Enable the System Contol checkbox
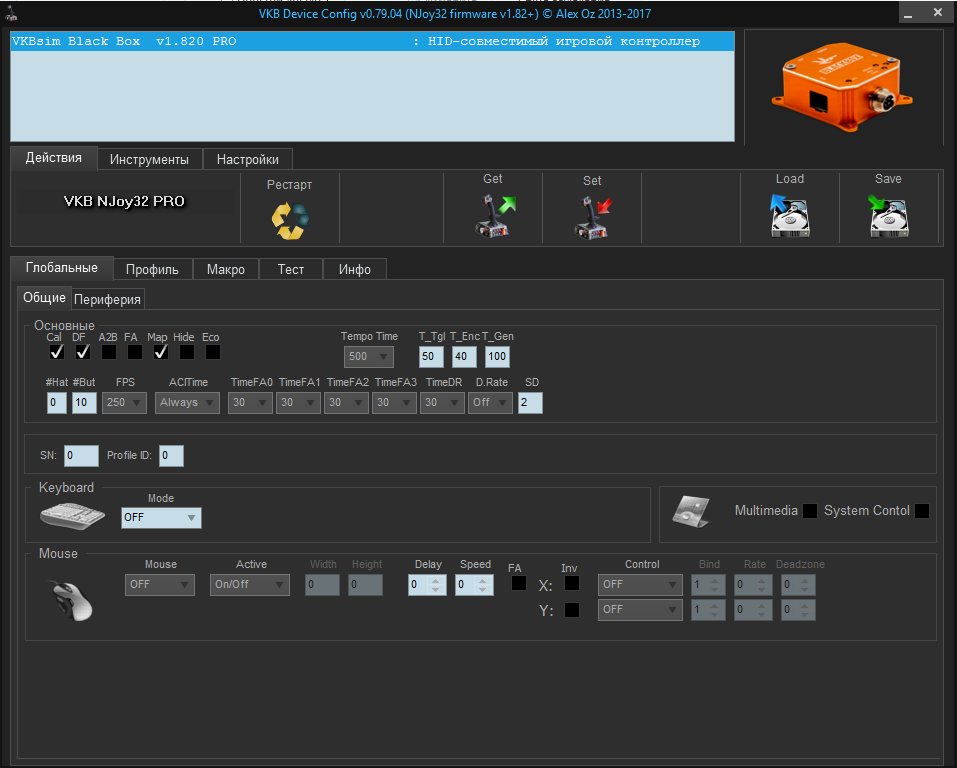The width and height of the screenshot is (957, 768). 922,511
